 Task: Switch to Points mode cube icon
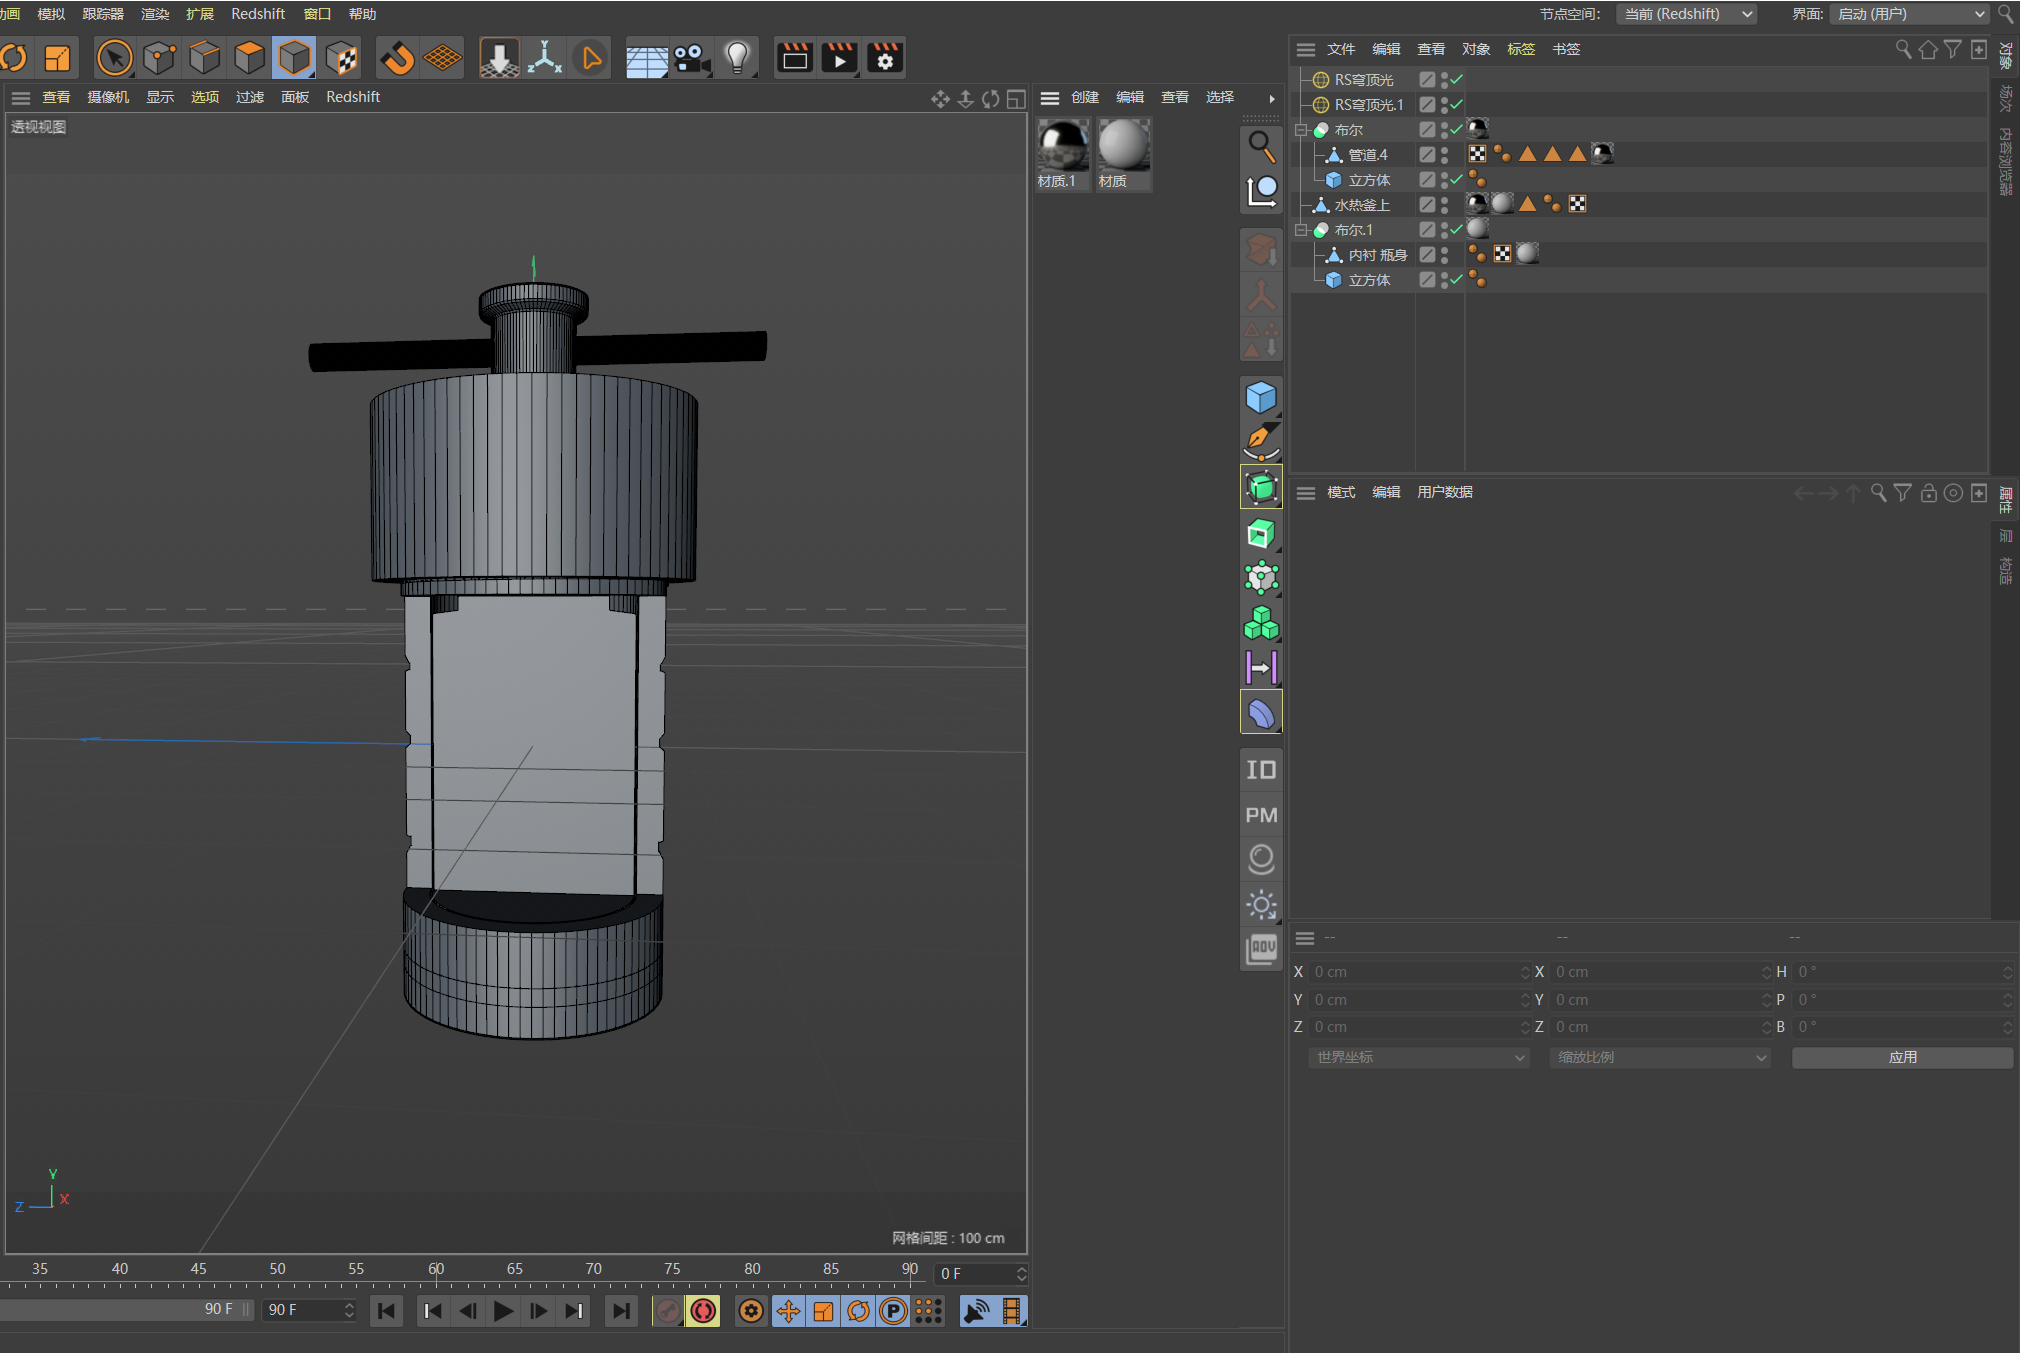(160, 58)
